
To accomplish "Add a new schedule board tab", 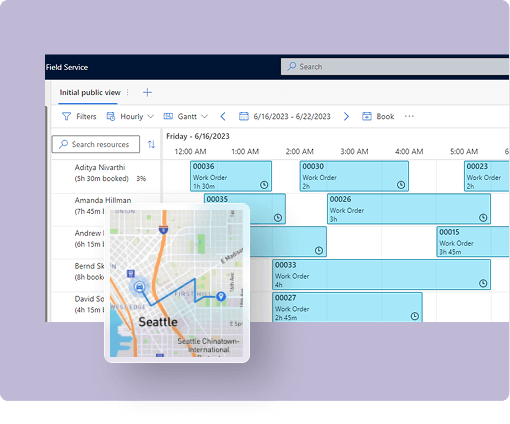I will click(x=147, y=92).
